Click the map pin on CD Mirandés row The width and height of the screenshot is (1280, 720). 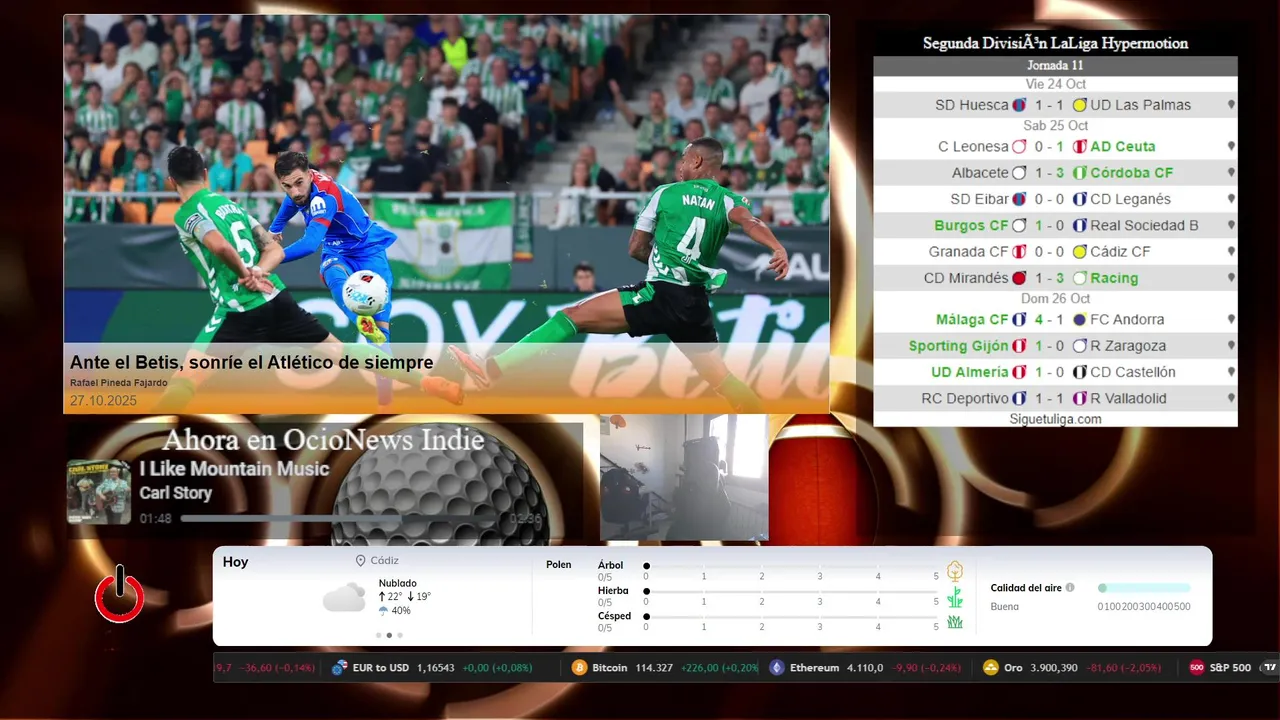[1231, 278]
